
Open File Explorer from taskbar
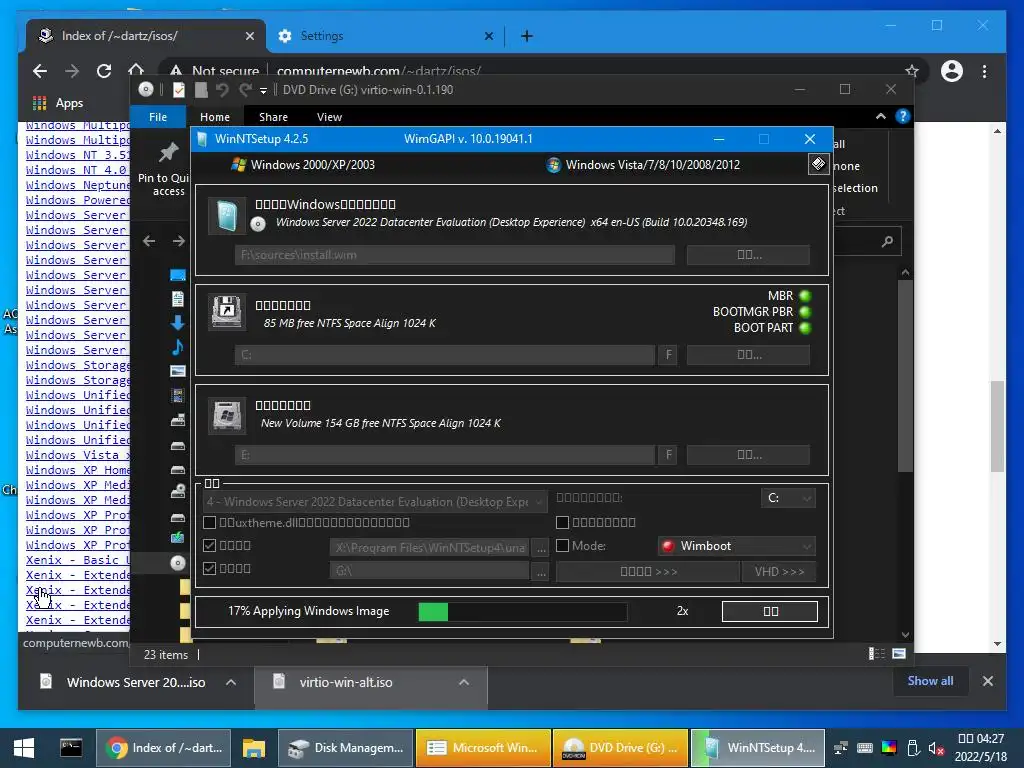(x=253, y=748)
